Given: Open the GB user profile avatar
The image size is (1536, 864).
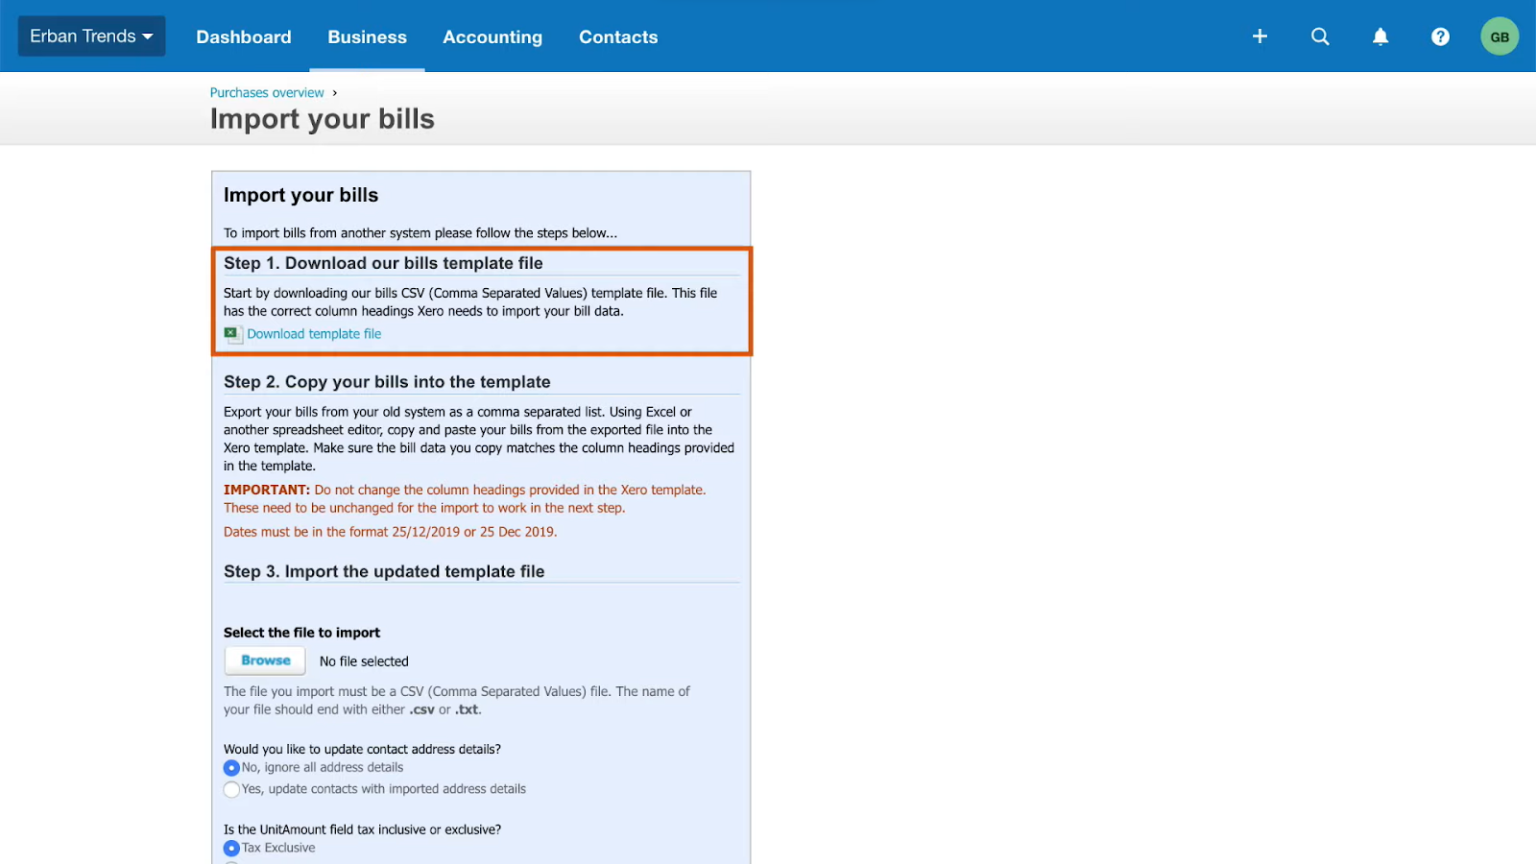Looking at the screenshot, I should point(1499,36).
